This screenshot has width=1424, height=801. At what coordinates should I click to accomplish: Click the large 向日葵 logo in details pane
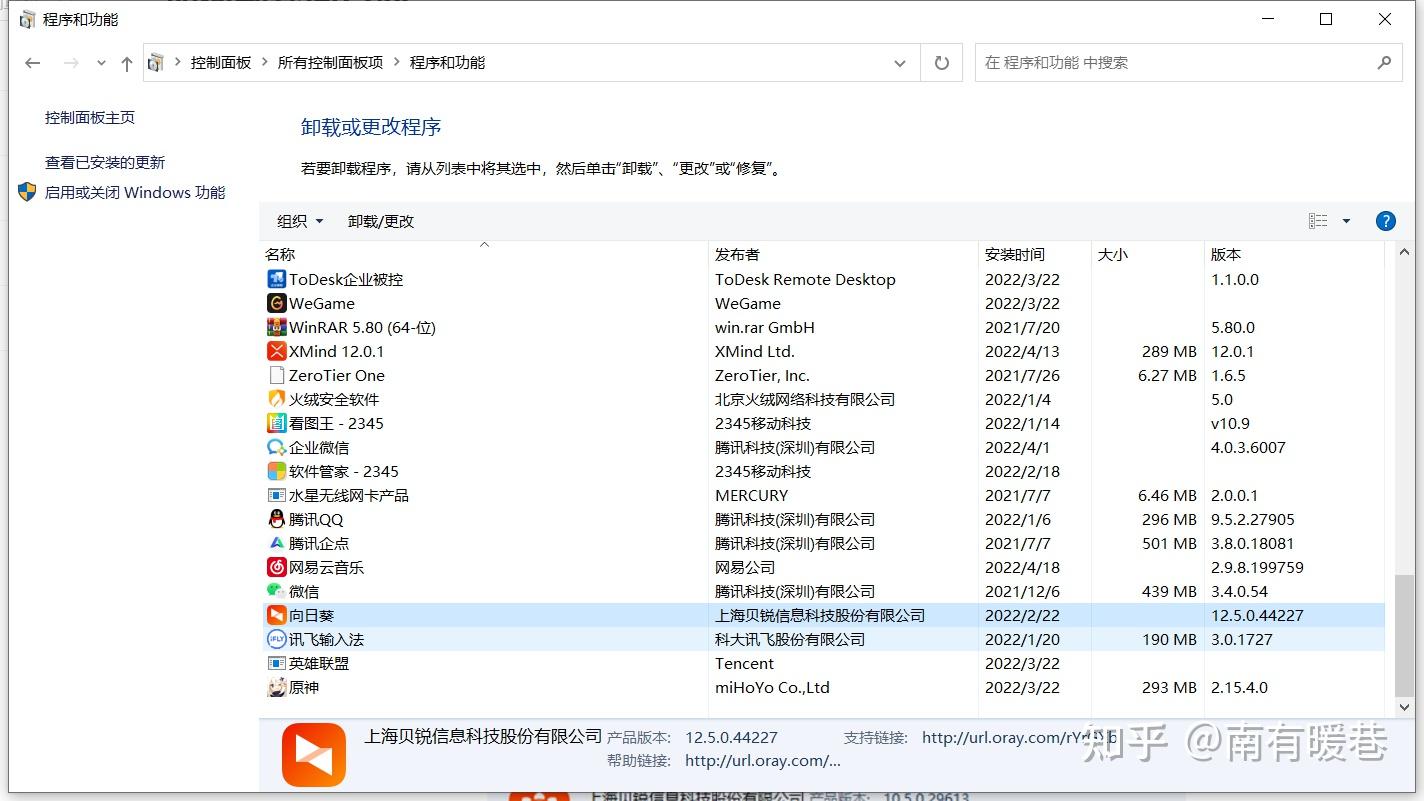314,755
